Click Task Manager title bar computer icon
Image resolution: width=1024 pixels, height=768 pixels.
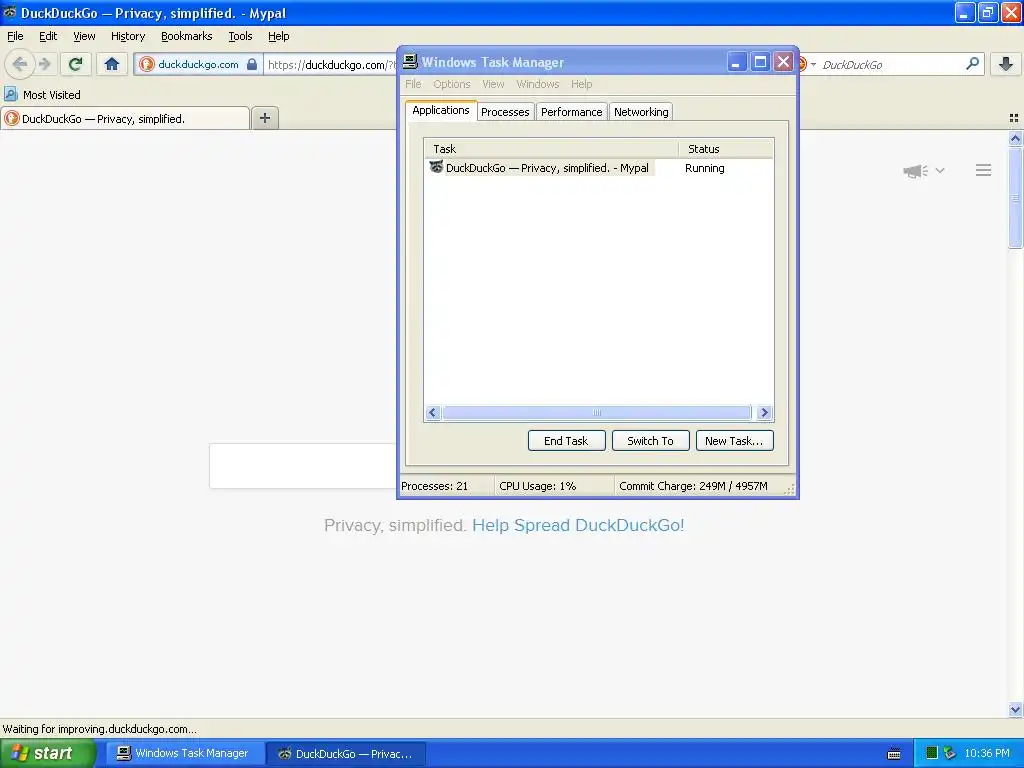[x=410, y=62]
